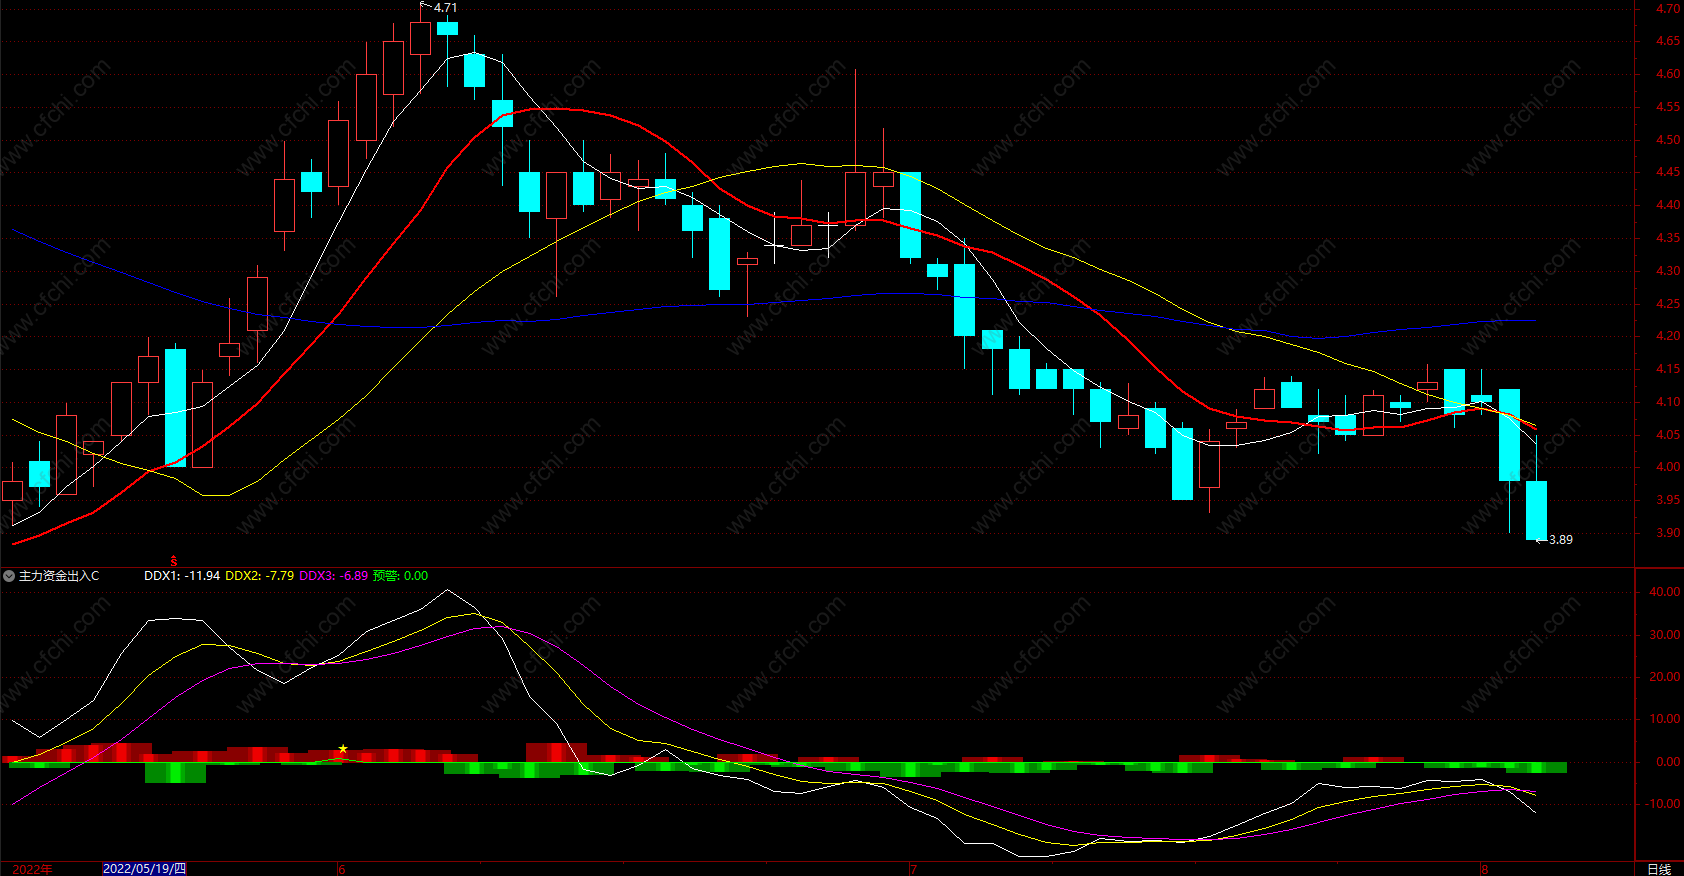Select the DDX1: -11.94 value label

point(182,576)
